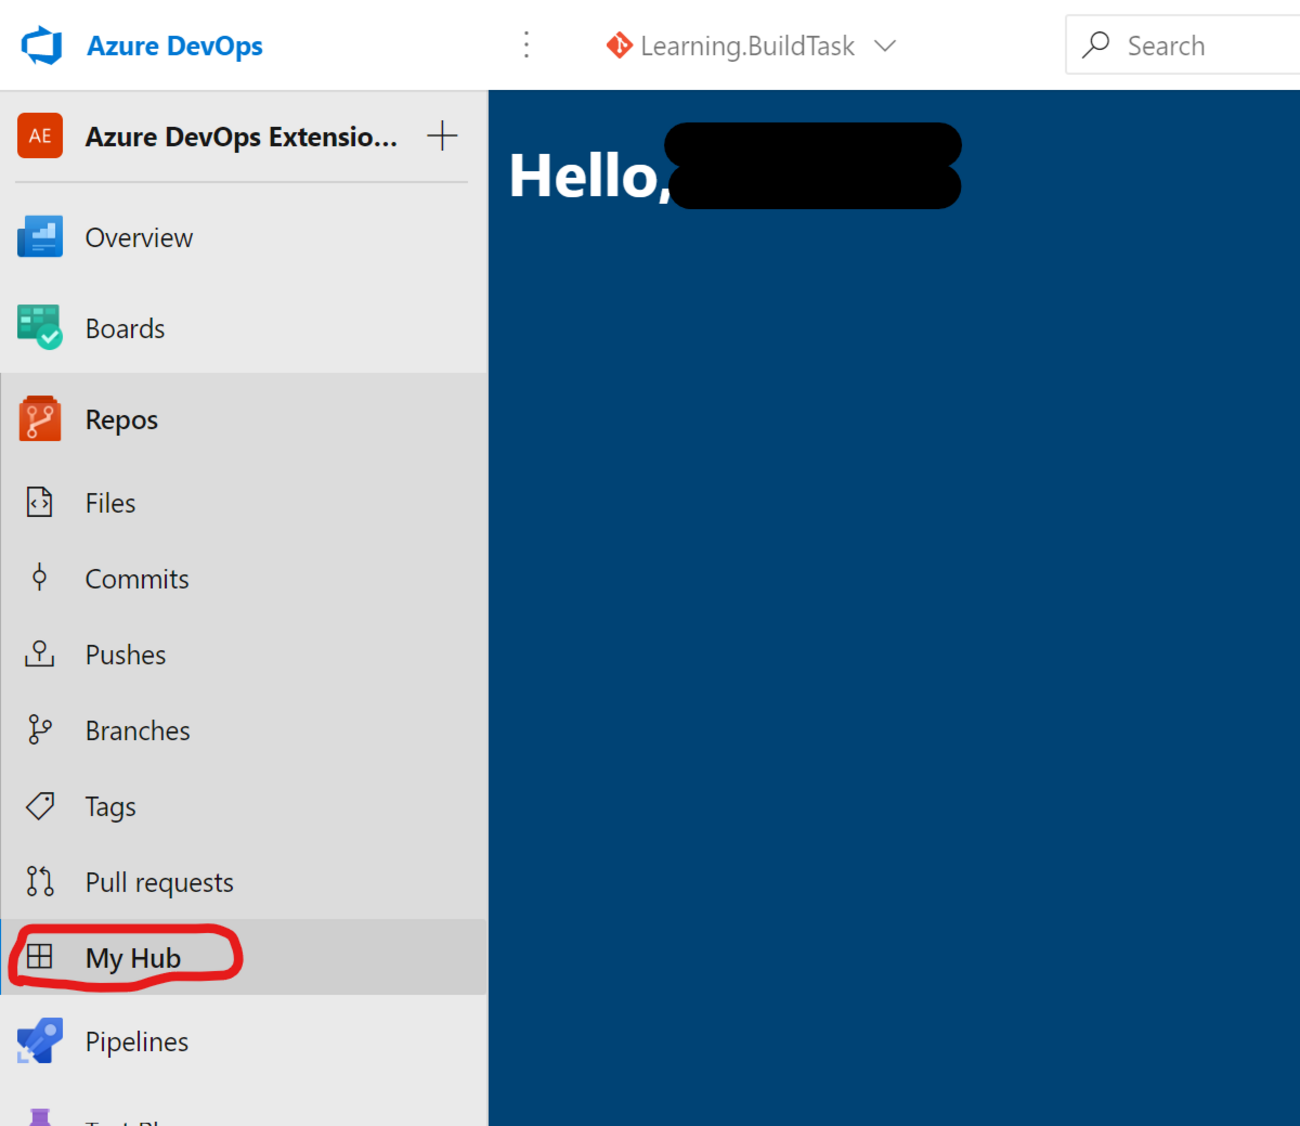Click the Overview hub icon
This screenshot has width=1300, height=1126.
pos(40,237)
